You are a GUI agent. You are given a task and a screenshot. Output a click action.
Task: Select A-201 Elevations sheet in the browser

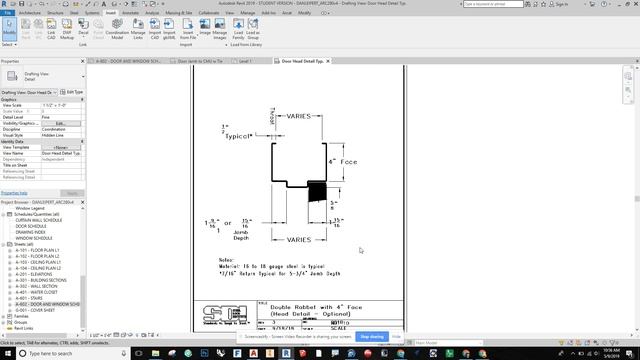pos(33,274)
